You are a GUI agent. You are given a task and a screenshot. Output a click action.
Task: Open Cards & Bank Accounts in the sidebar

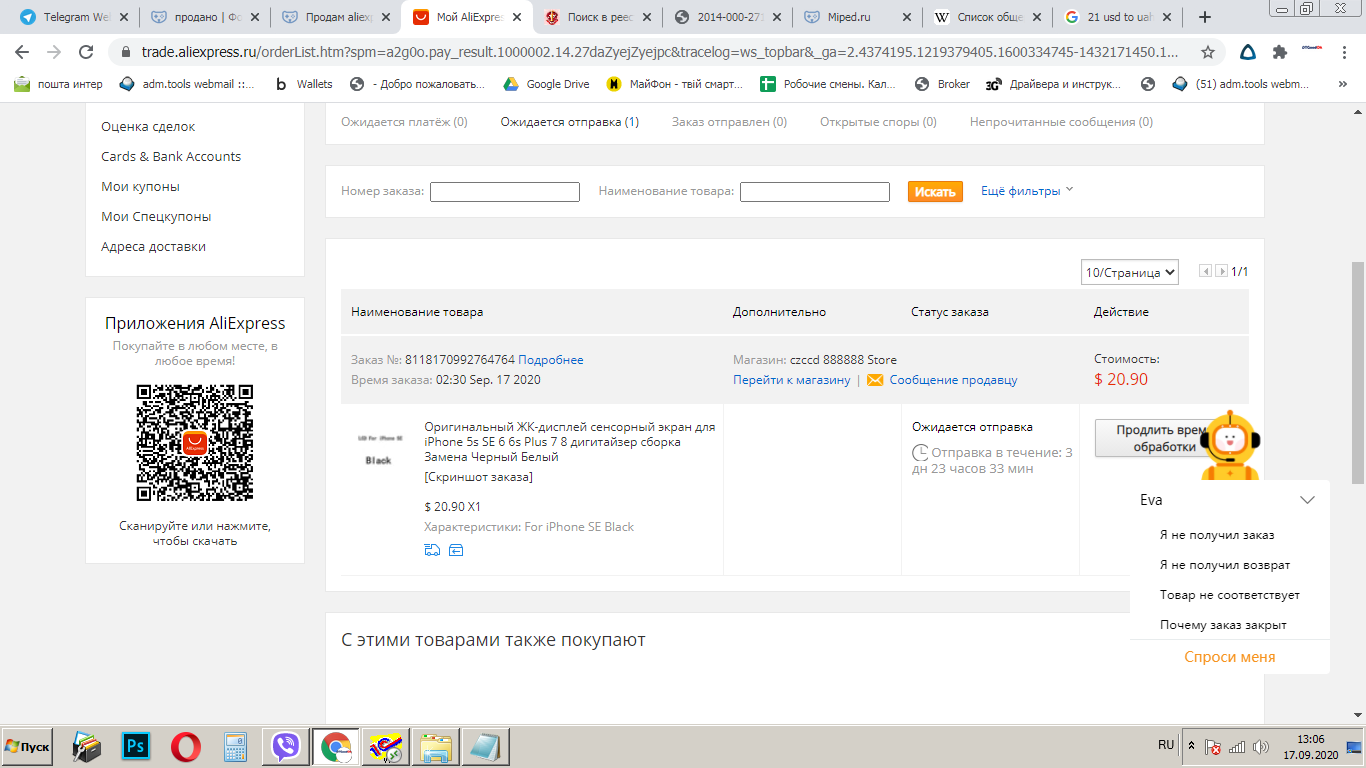click(171, 157)
